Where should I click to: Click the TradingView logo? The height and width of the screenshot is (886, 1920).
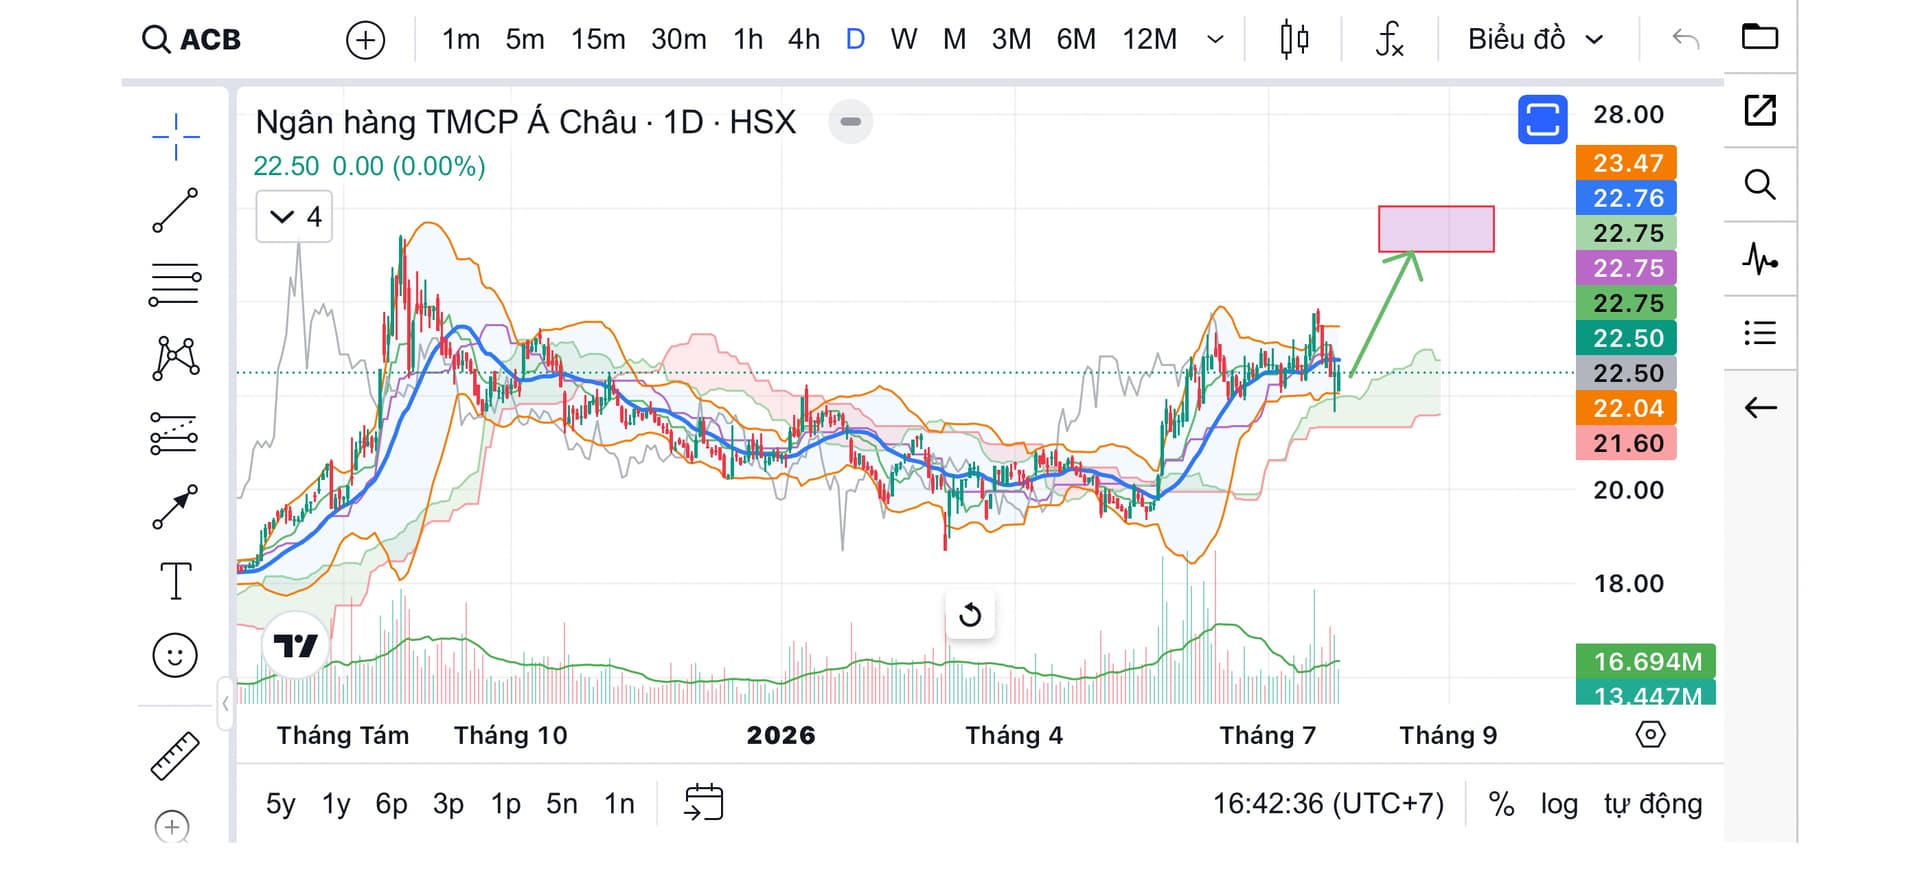295,646
